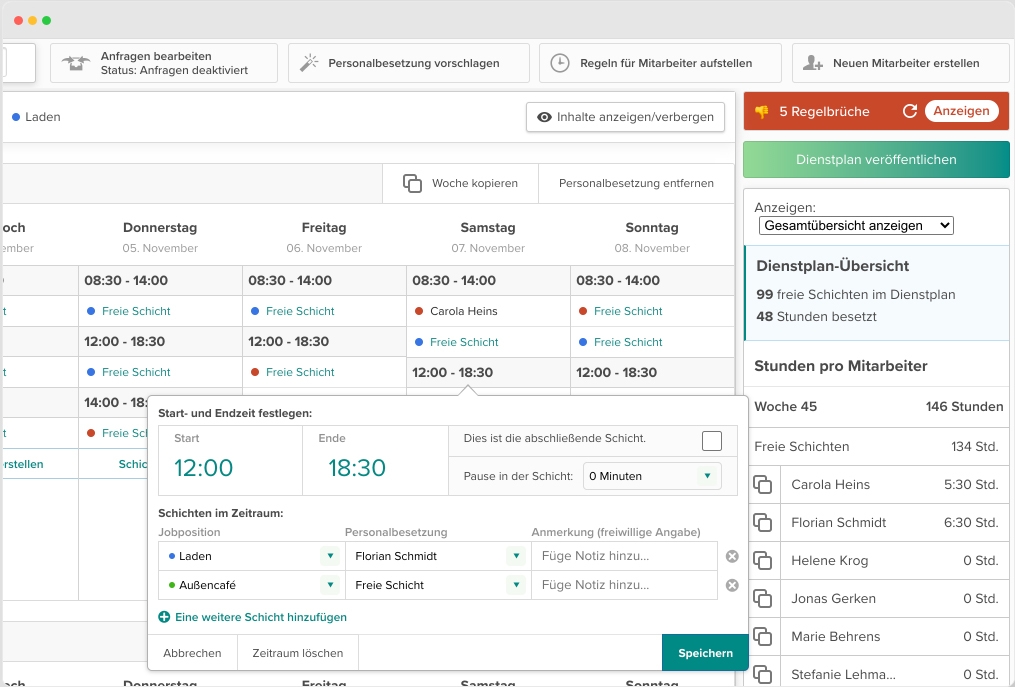Viewport: 1015px width, 687px height.
Task: Toggle 'Inhalte anzeigen/verbergen' visibility button
Action: click(626, 117)
